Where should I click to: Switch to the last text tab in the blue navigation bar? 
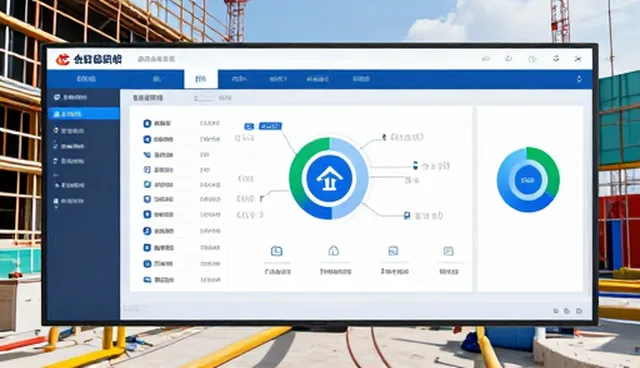click(x=361, y=79)
